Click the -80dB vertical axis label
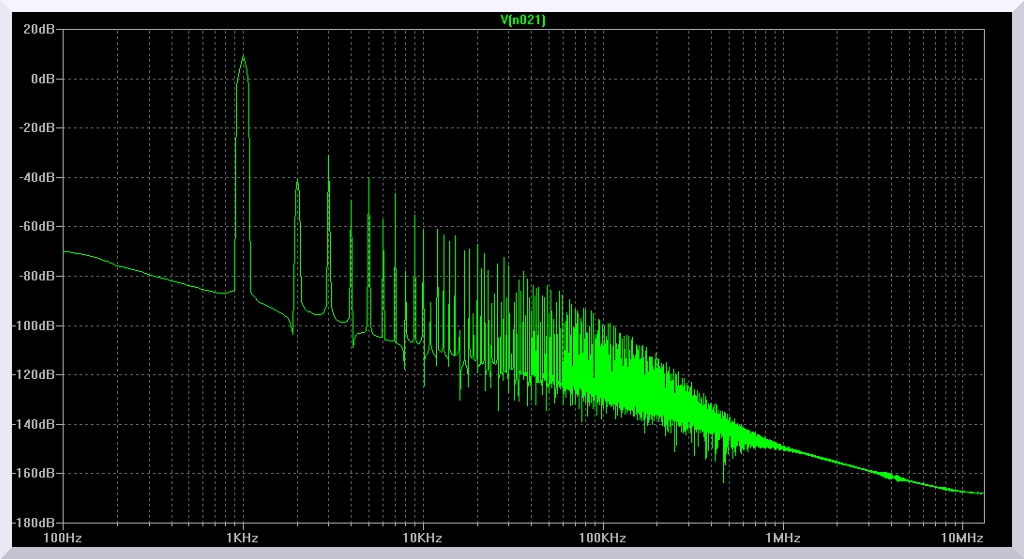This screenshot has width=1024, height=559. 37,276
